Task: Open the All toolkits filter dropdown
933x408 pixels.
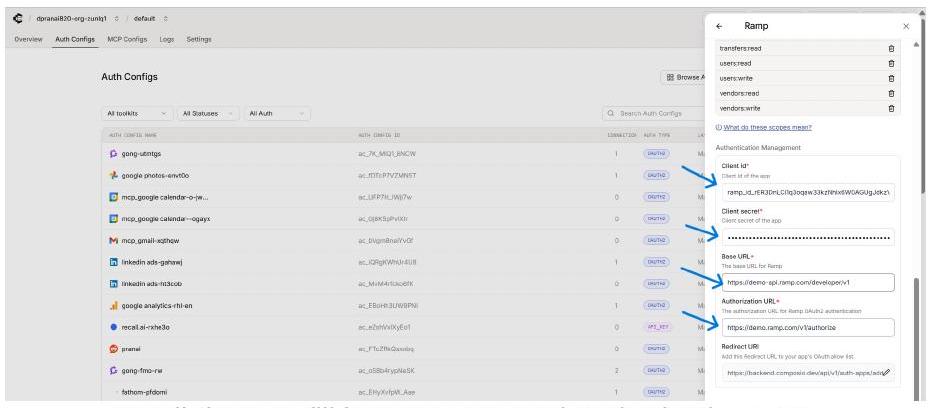Action: pos(137,113)
